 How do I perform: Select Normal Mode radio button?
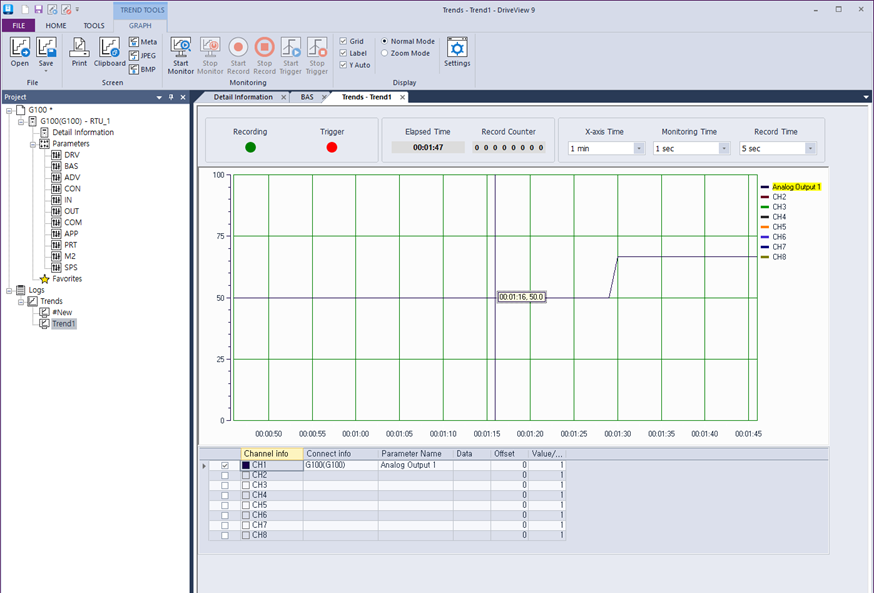pyautogui.click(x=385, y=41)
